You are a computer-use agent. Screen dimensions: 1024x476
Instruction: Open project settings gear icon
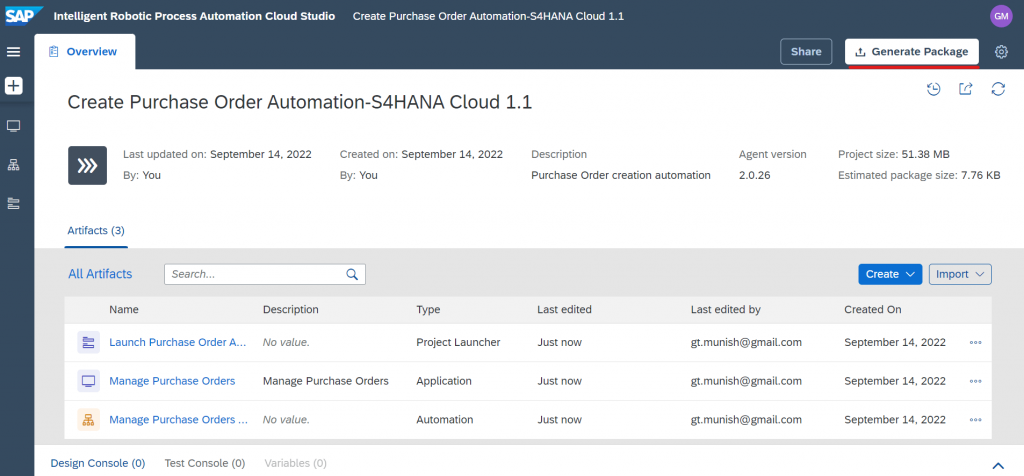pos(1001,52)
